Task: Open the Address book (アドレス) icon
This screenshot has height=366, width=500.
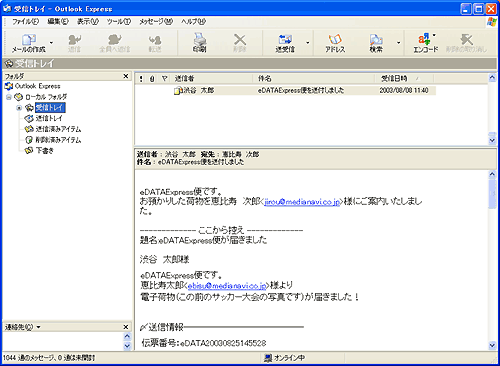Action: coord(335,39)
